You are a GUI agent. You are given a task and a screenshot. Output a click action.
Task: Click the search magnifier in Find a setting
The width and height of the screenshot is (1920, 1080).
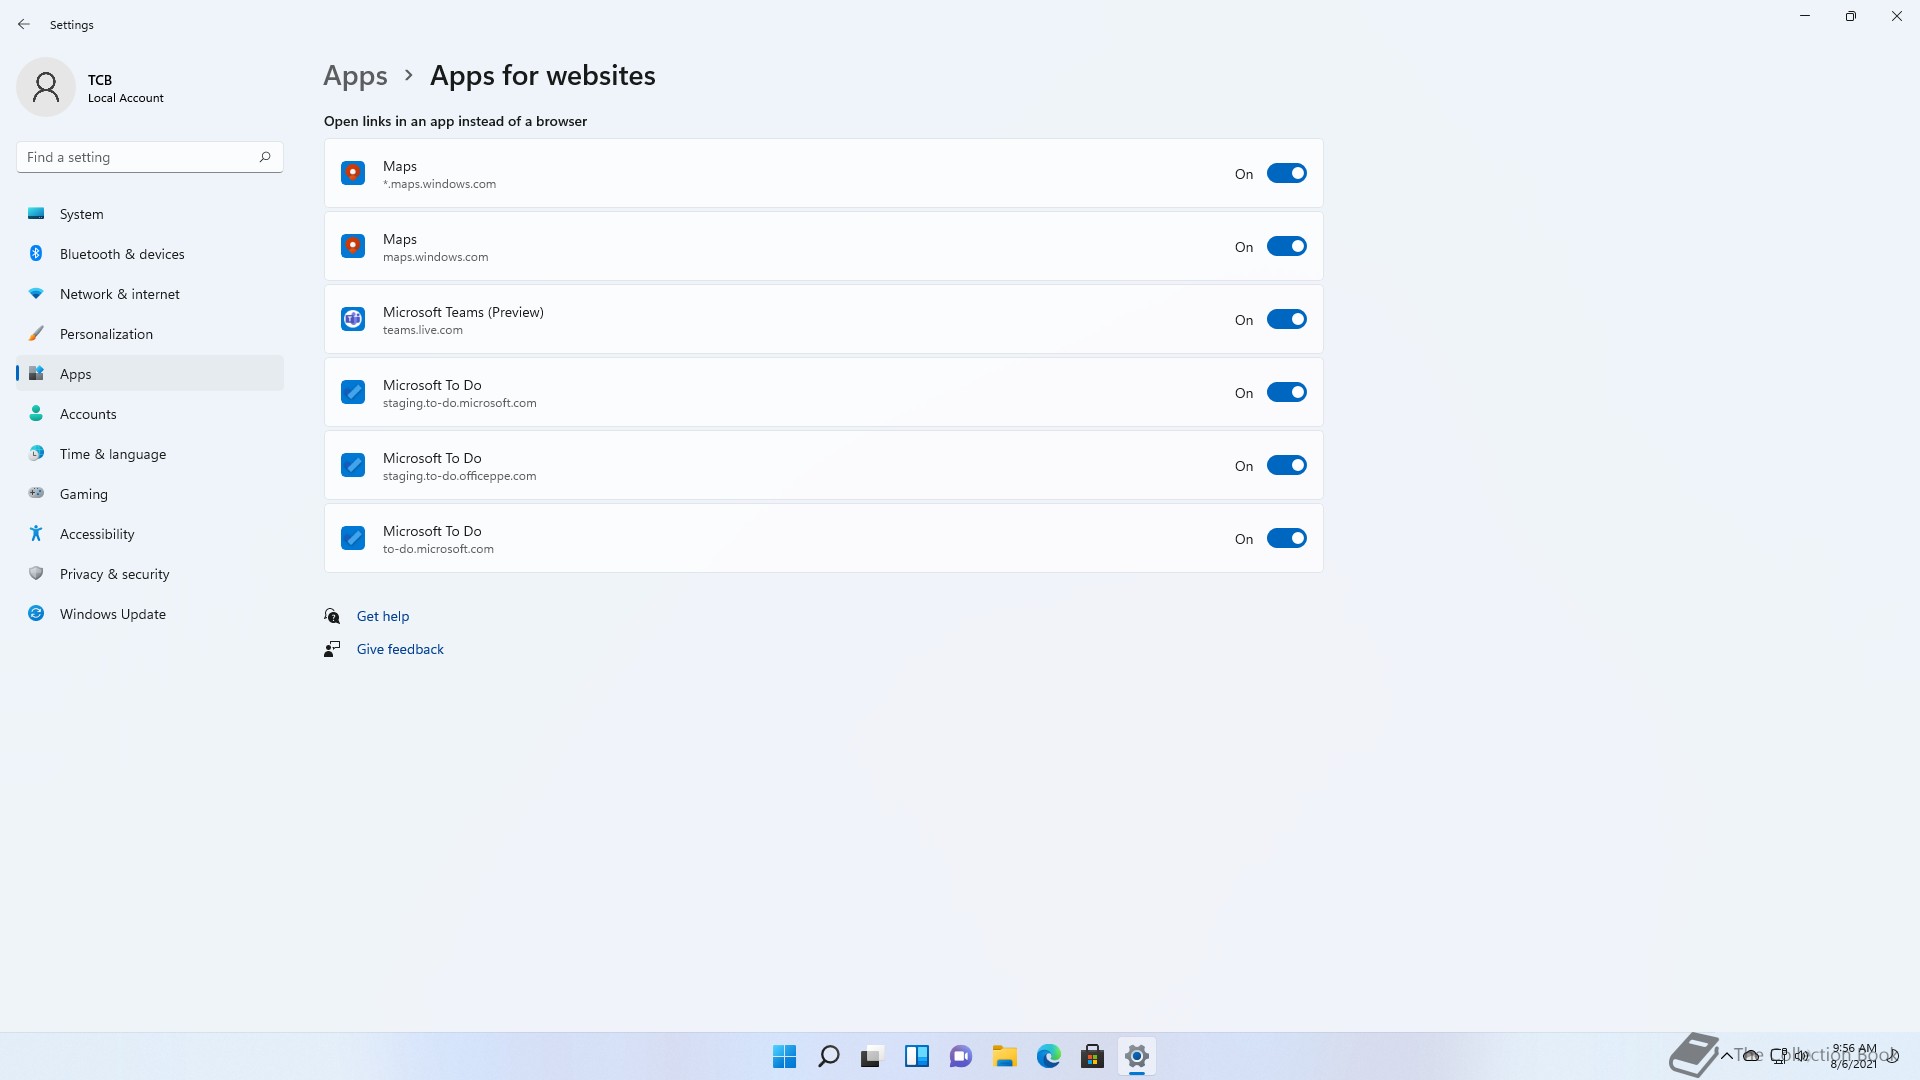click(265, 157)
